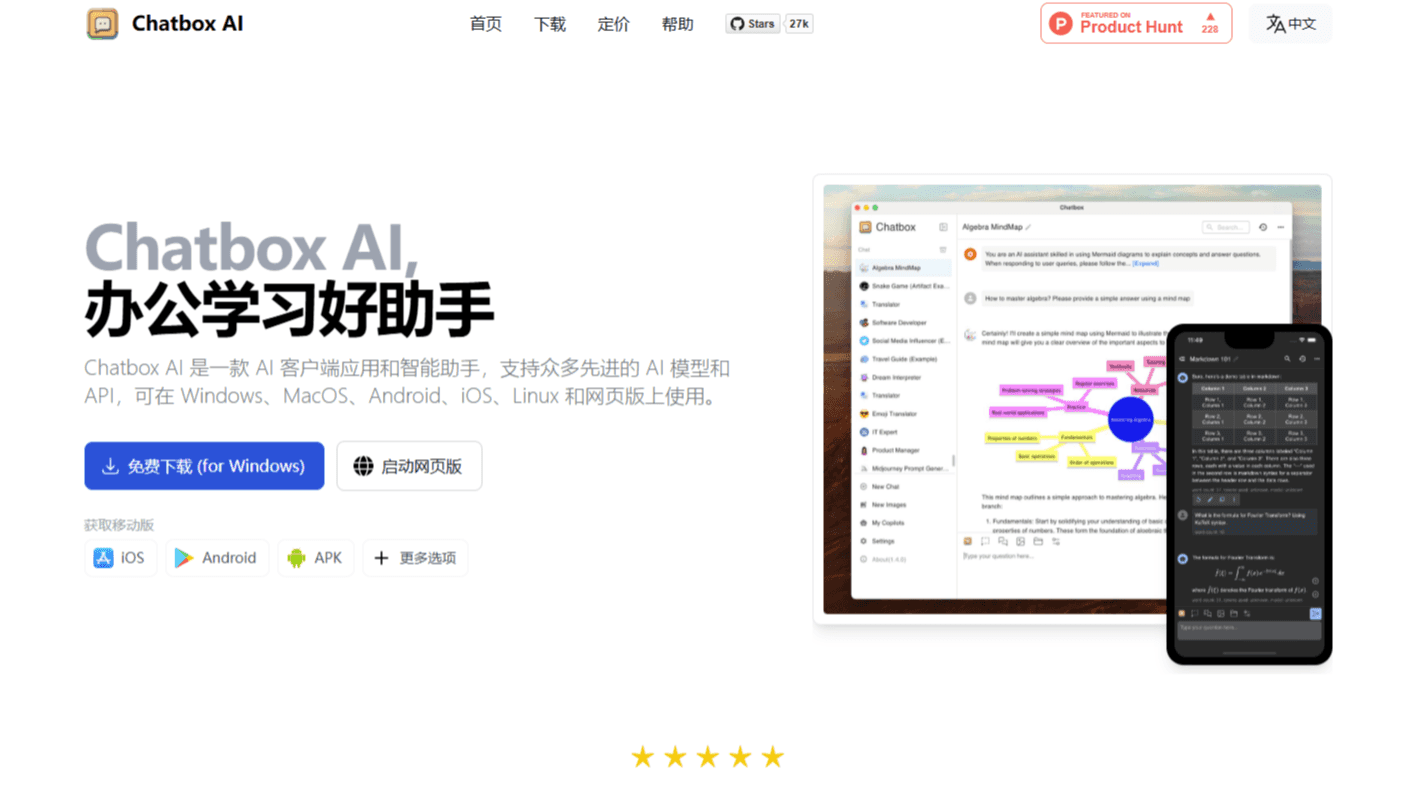Click the Product Hunt upvote count 228
Screen dimensions: 1403x786
[1210, 29]
